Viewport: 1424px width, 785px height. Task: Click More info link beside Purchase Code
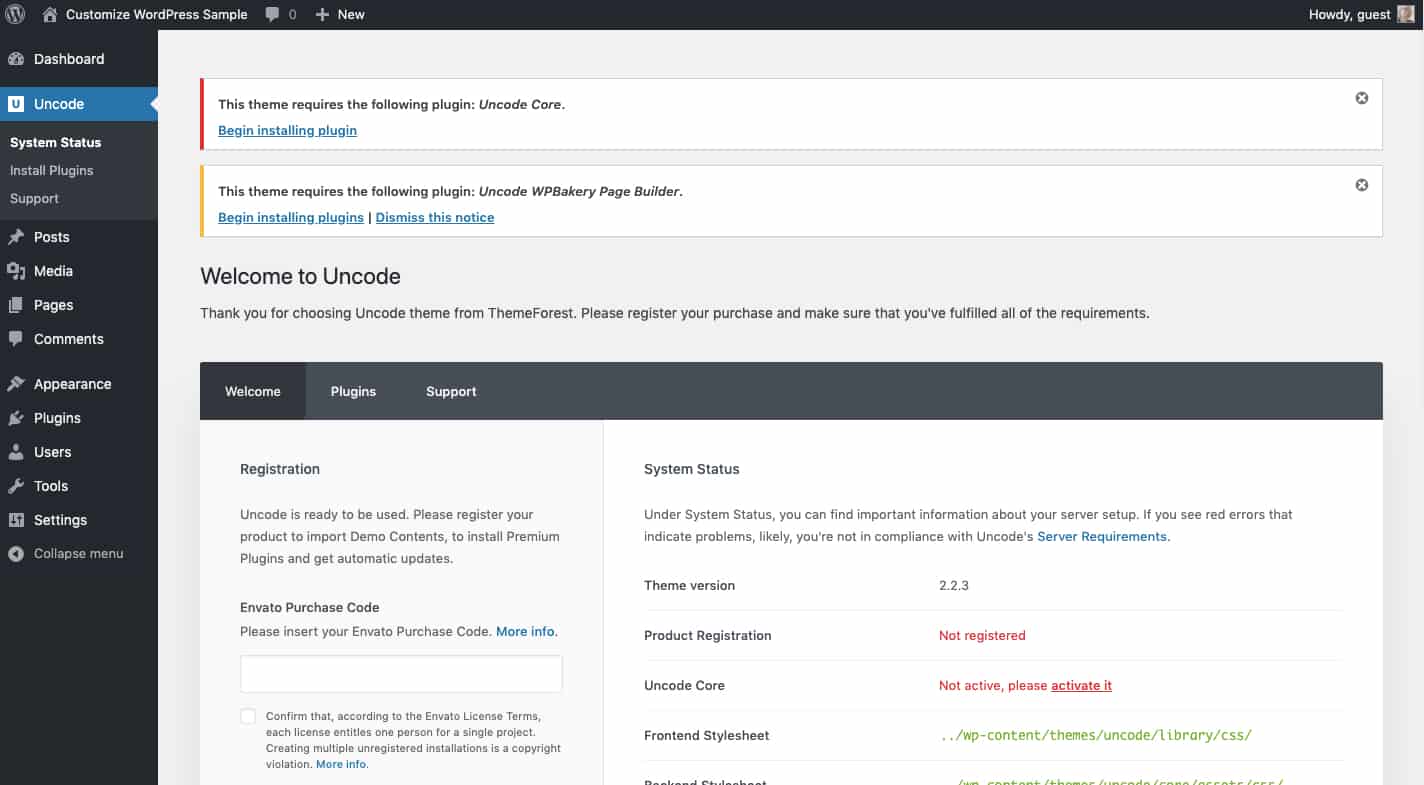(x=525, y=632)
